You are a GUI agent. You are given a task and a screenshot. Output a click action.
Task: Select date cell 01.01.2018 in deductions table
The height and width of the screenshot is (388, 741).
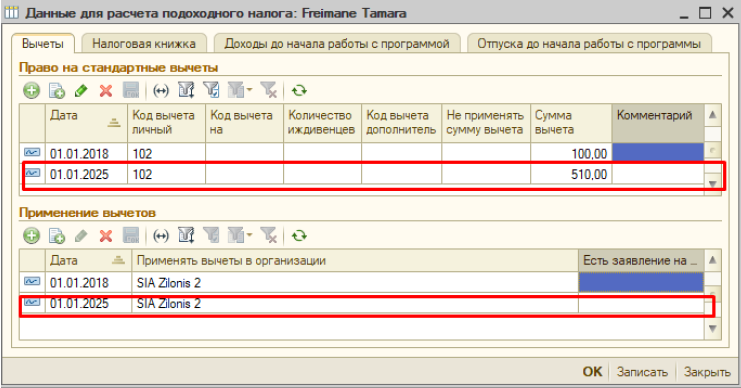86,153
